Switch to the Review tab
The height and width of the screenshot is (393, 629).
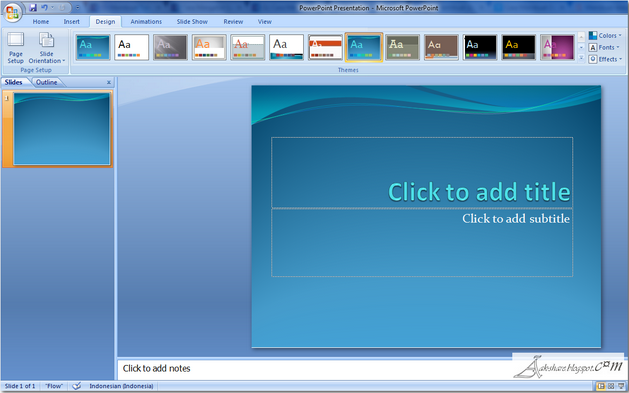coord(233,22)
